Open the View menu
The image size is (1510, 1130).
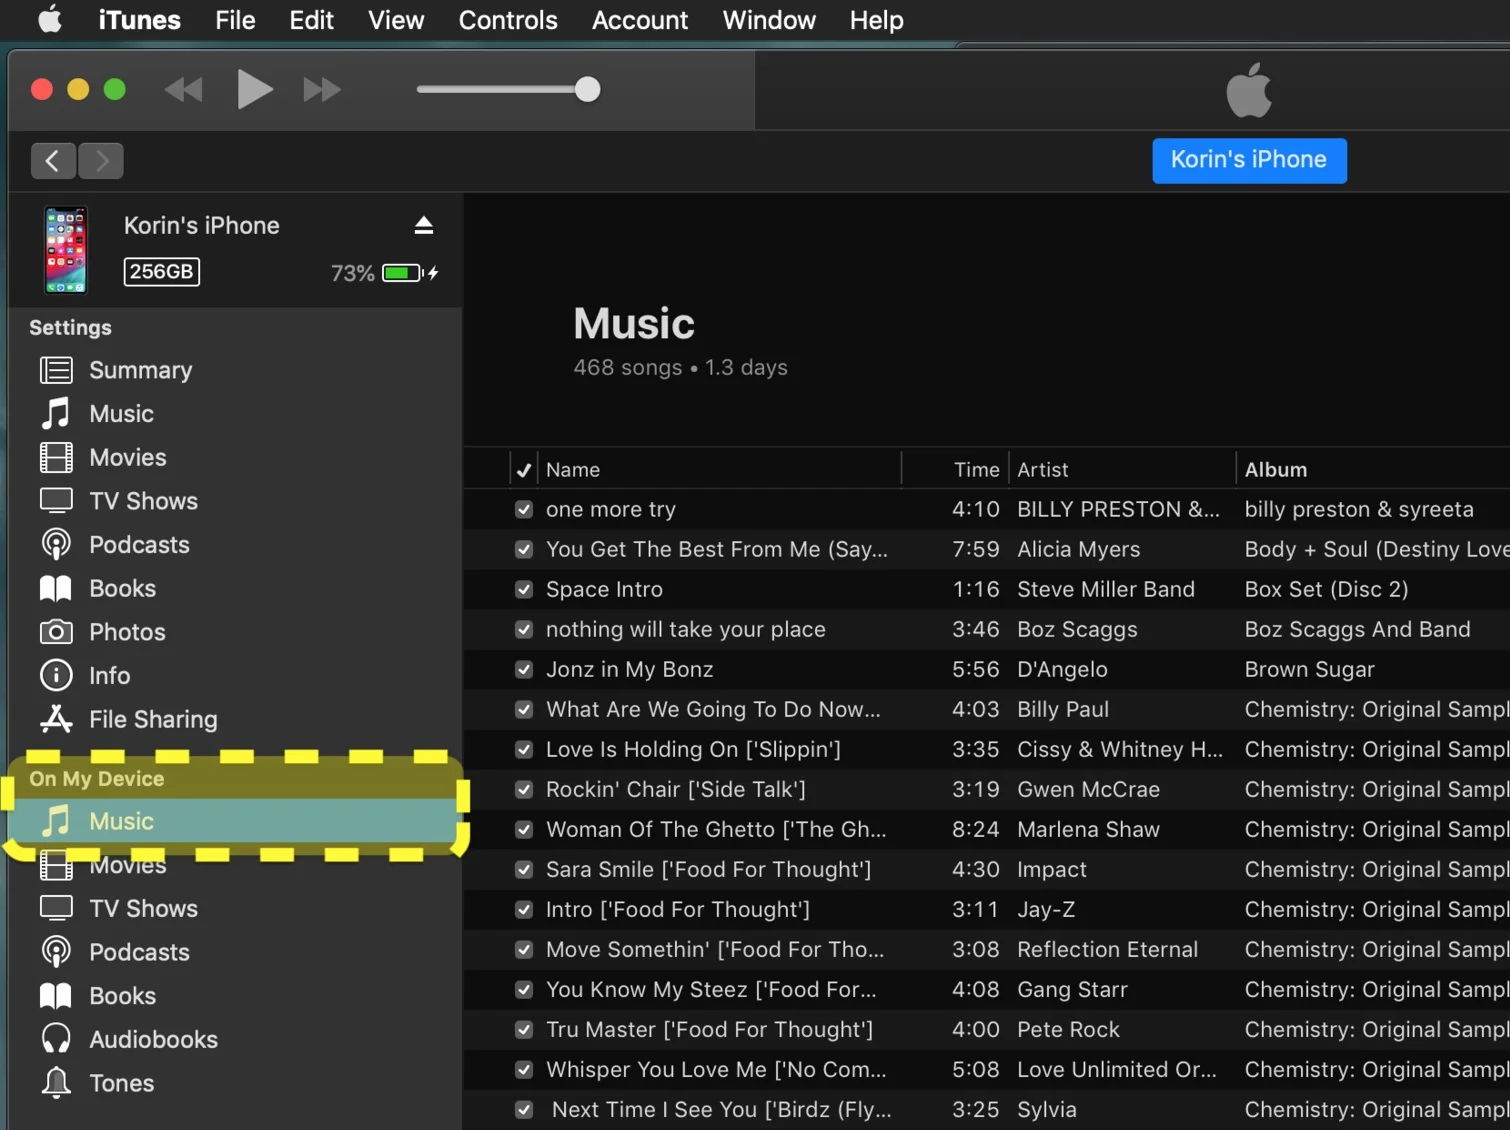click(396, 20)
